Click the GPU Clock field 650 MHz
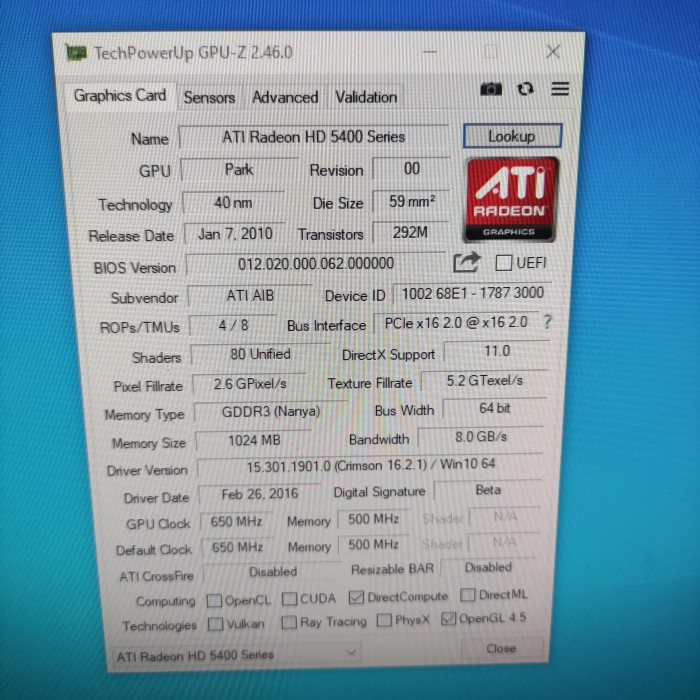Screen dimensions: 700x700 (237, 521)
